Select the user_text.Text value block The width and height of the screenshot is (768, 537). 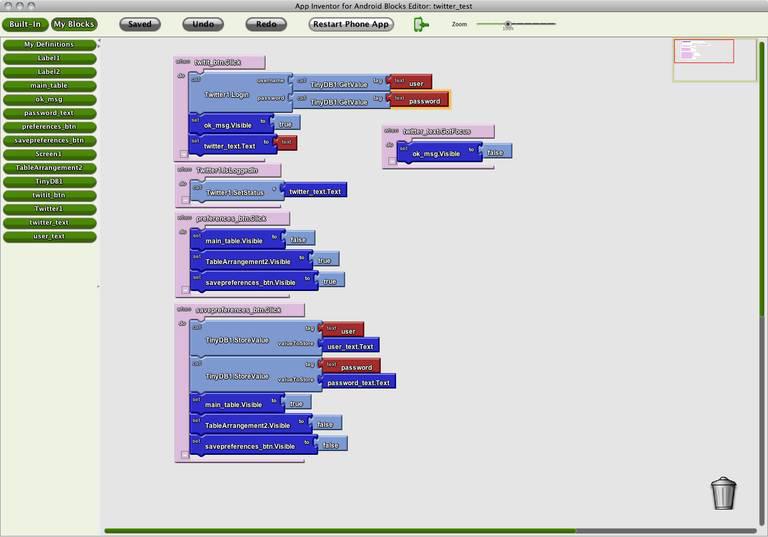coord(349,346)
